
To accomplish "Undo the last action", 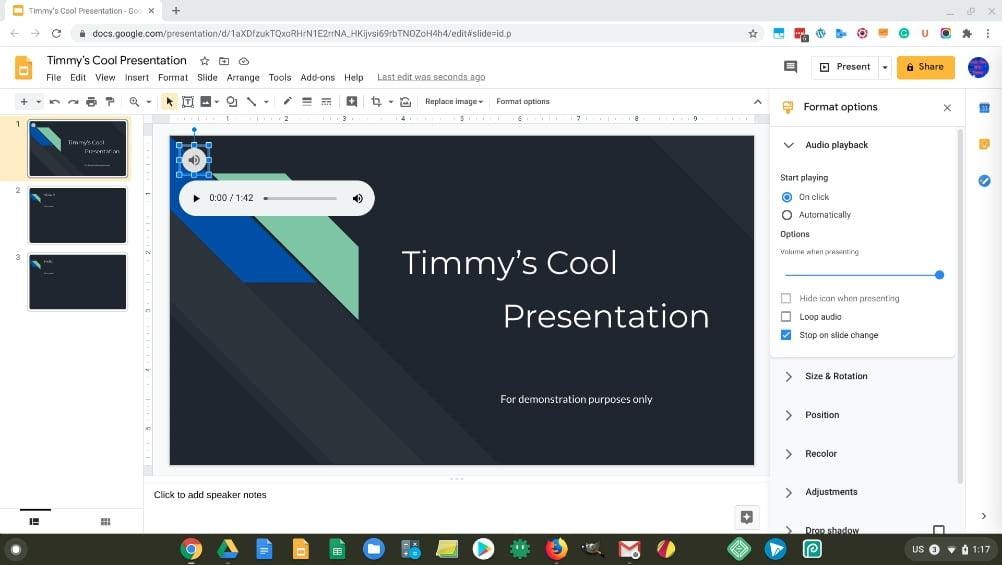I will tap(55, 102).
